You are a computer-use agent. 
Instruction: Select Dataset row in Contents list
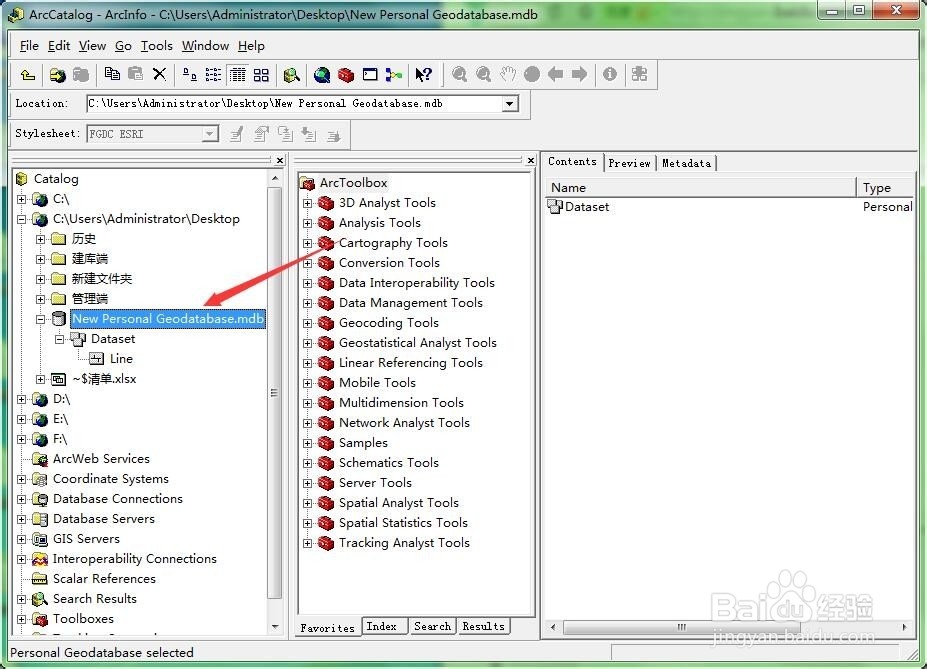pyautogui.click(x=730, y=207)
